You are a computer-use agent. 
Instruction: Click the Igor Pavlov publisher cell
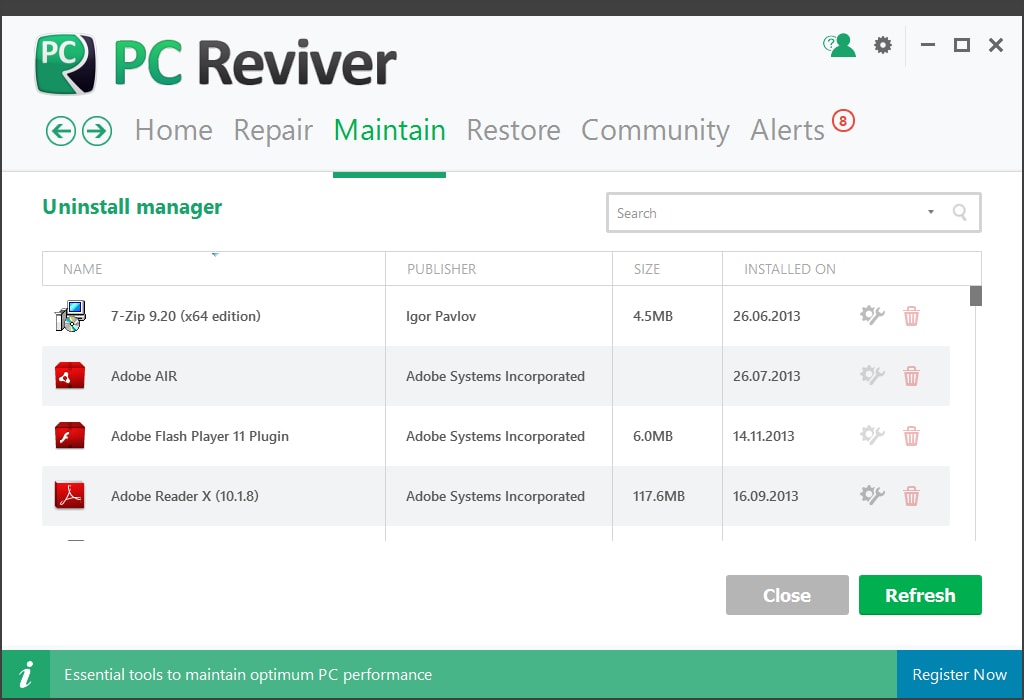pyautogui.click(x=441, y=316)
